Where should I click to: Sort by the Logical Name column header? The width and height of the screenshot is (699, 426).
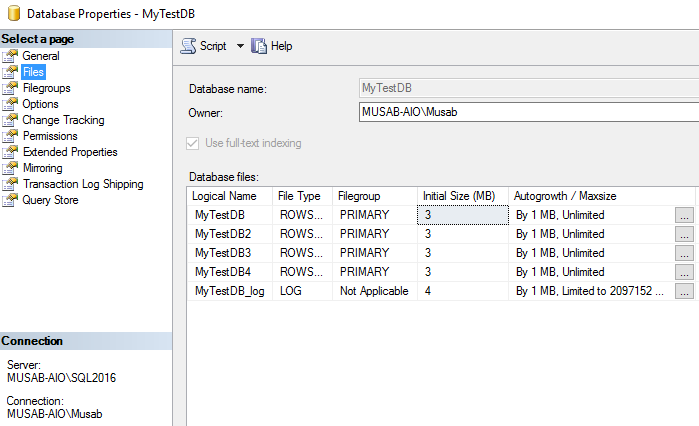pos(224,196)
